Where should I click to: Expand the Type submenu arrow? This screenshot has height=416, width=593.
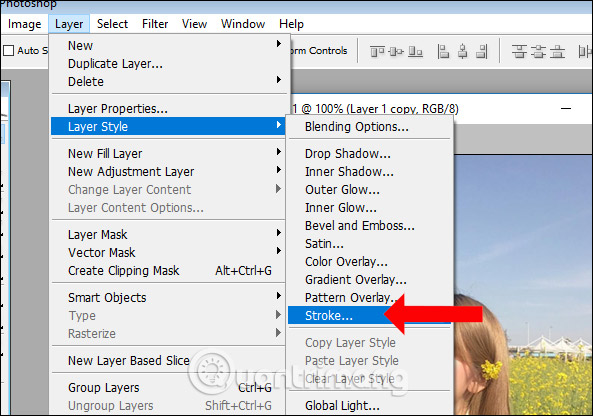[x=279, y=315]
